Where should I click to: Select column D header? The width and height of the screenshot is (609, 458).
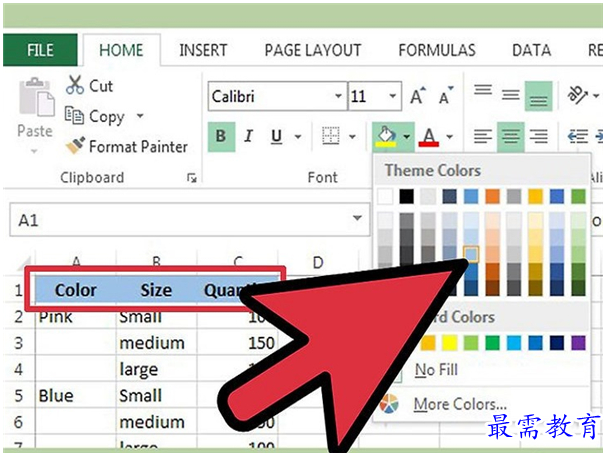(318, 263)
